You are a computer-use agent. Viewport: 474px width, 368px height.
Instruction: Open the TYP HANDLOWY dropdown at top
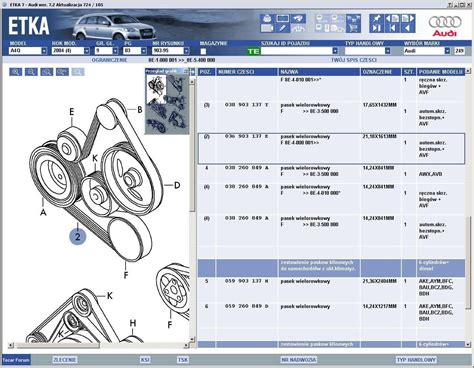tap(387, 51)
